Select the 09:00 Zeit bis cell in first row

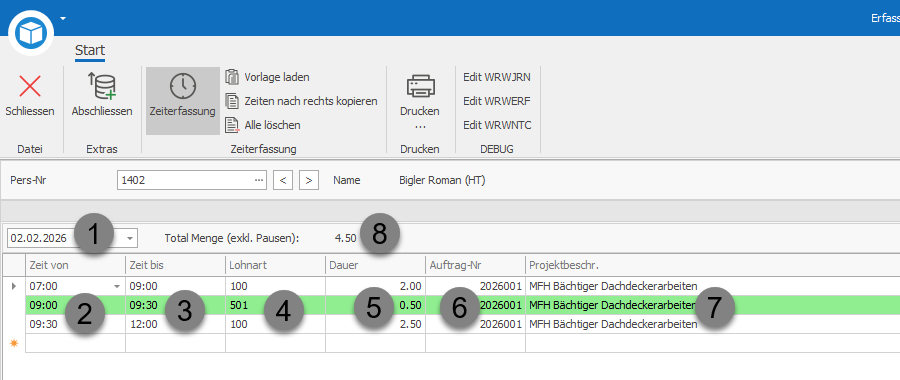coord(175,286)
